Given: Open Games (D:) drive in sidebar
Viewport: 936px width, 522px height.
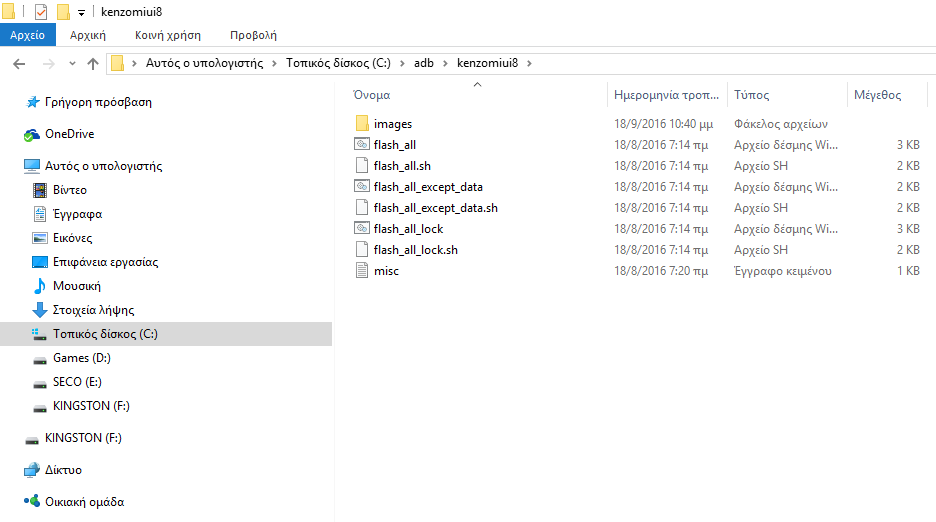Looking at the screenshot, I should [x=81, y=358].
